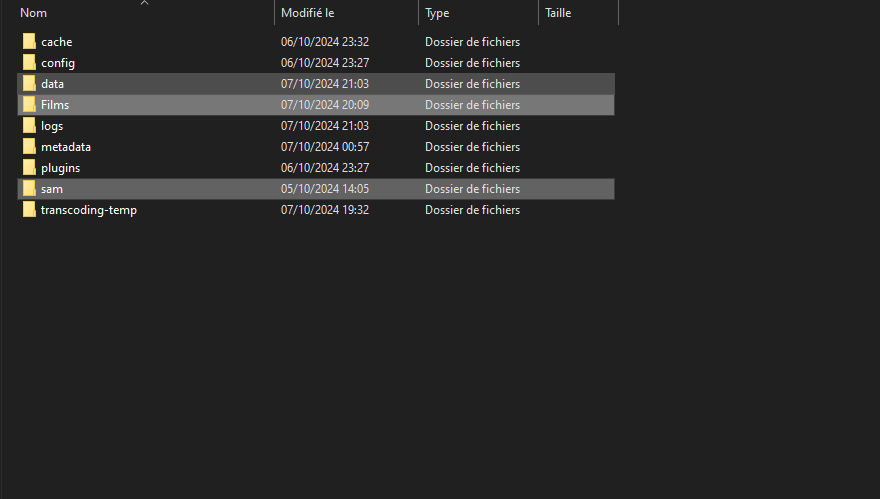The image size is (880, 499).
Task: Click date 06/10/2024 23:27 of plugins
Action: pos(325,168)
